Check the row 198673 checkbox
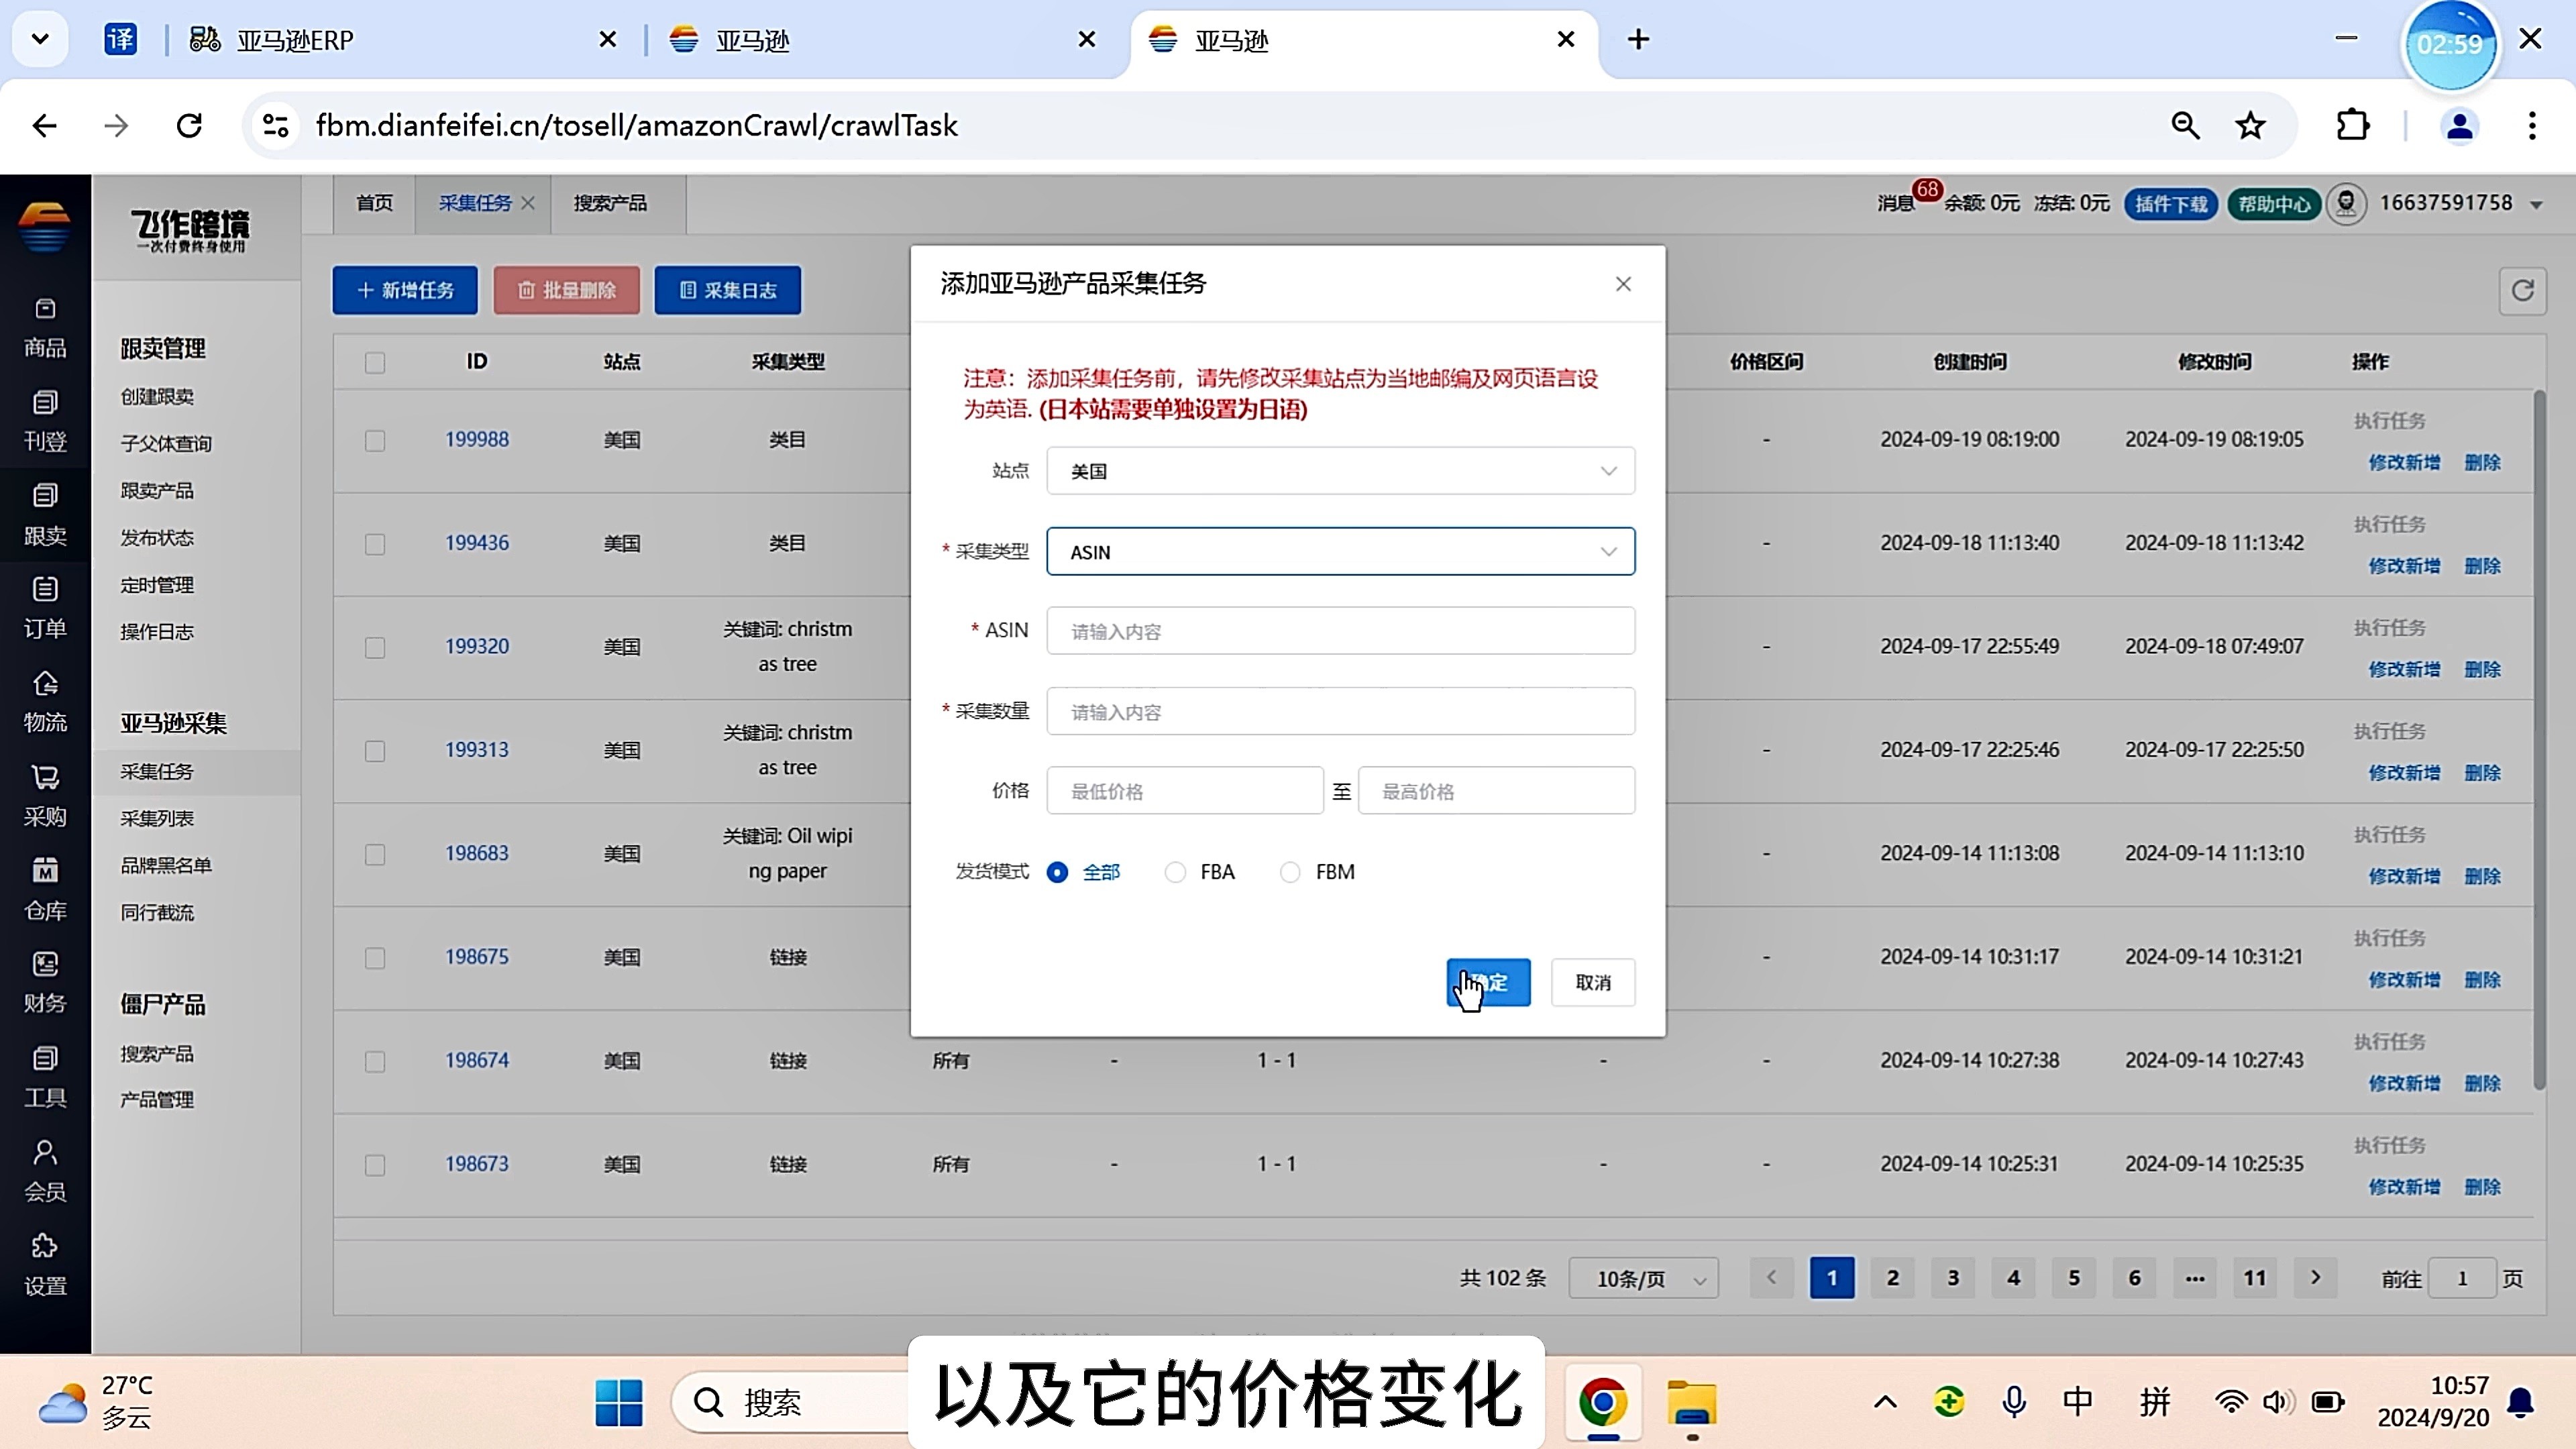The image size is (2576, 1449). click(375, 1165)
